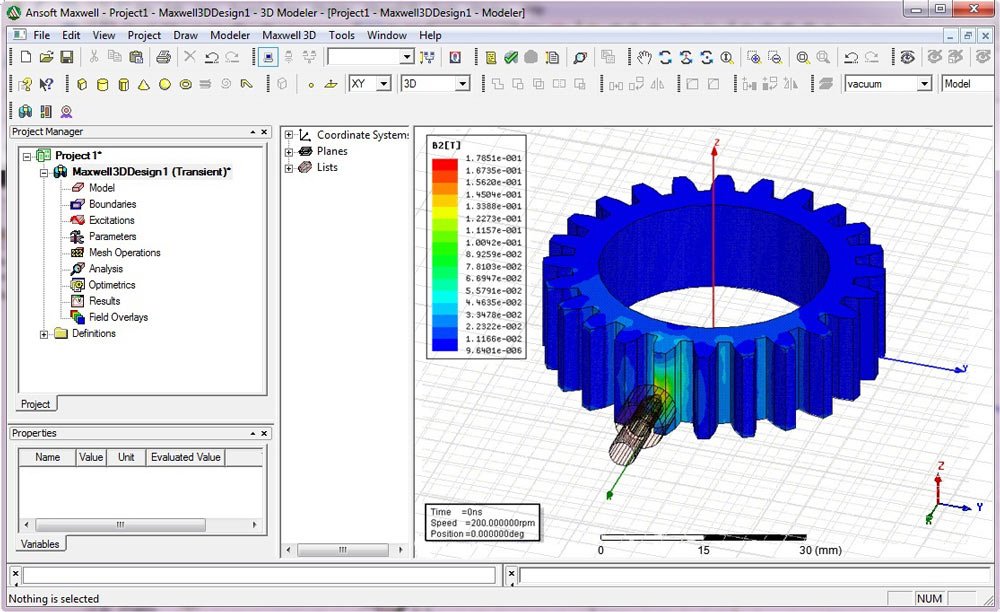Activate the Pan hand tool

[x=644, y=58]
